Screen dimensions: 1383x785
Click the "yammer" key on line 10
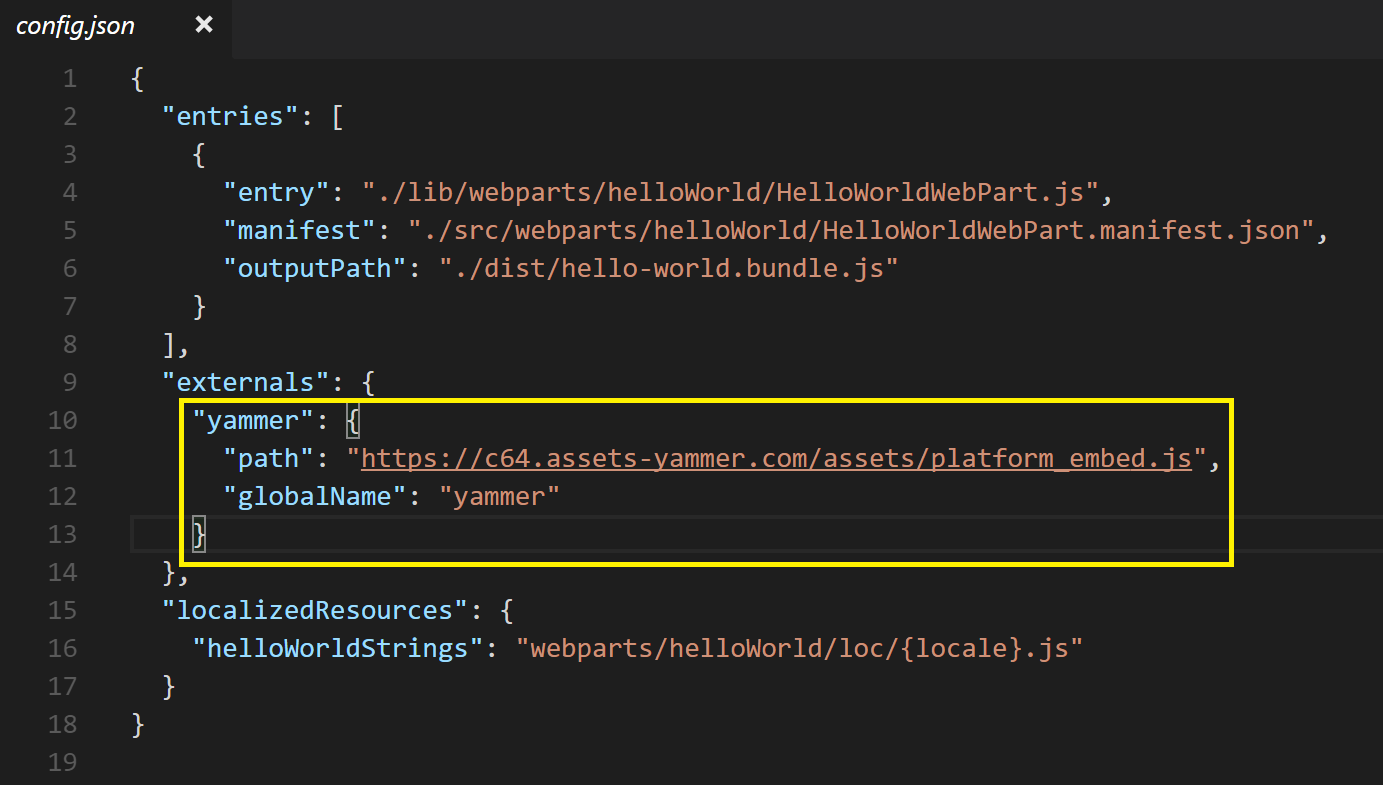(x=253, y=420)
